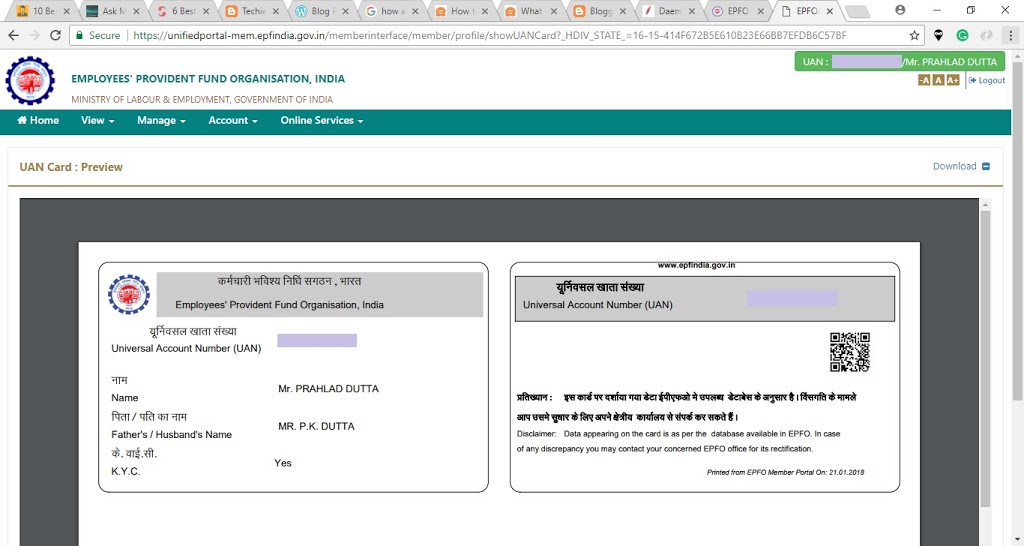Click the location pin extension icon
Image resolution: width=1024 pixels, height=546 pixels.
coord(938,35)
